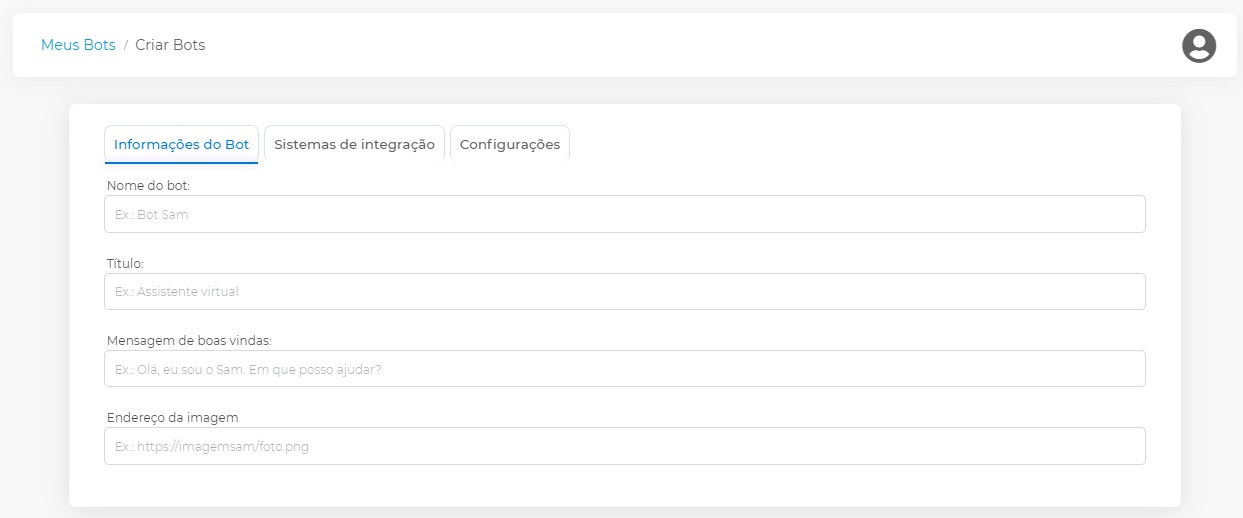1243x518 pixels.
Task: Click the 'Ex.: Bot Sam' placeholder text
Action: click(151, 215)
